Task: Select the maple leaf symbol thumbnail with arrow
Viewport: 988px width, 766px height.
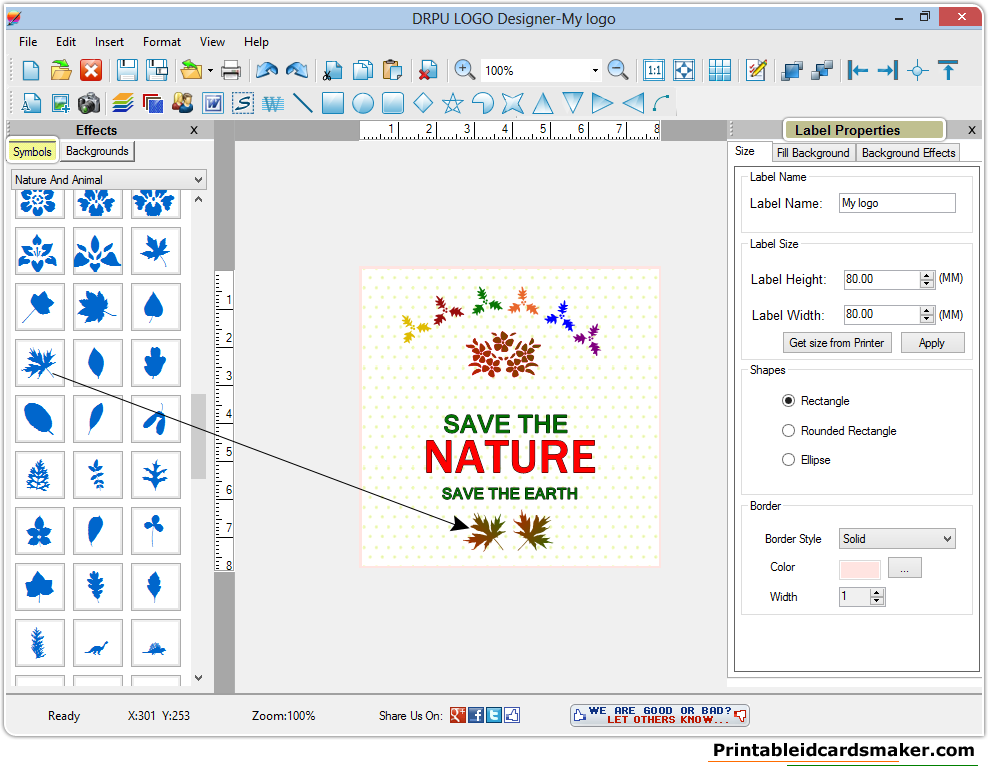Action: (x=39, y=362)
